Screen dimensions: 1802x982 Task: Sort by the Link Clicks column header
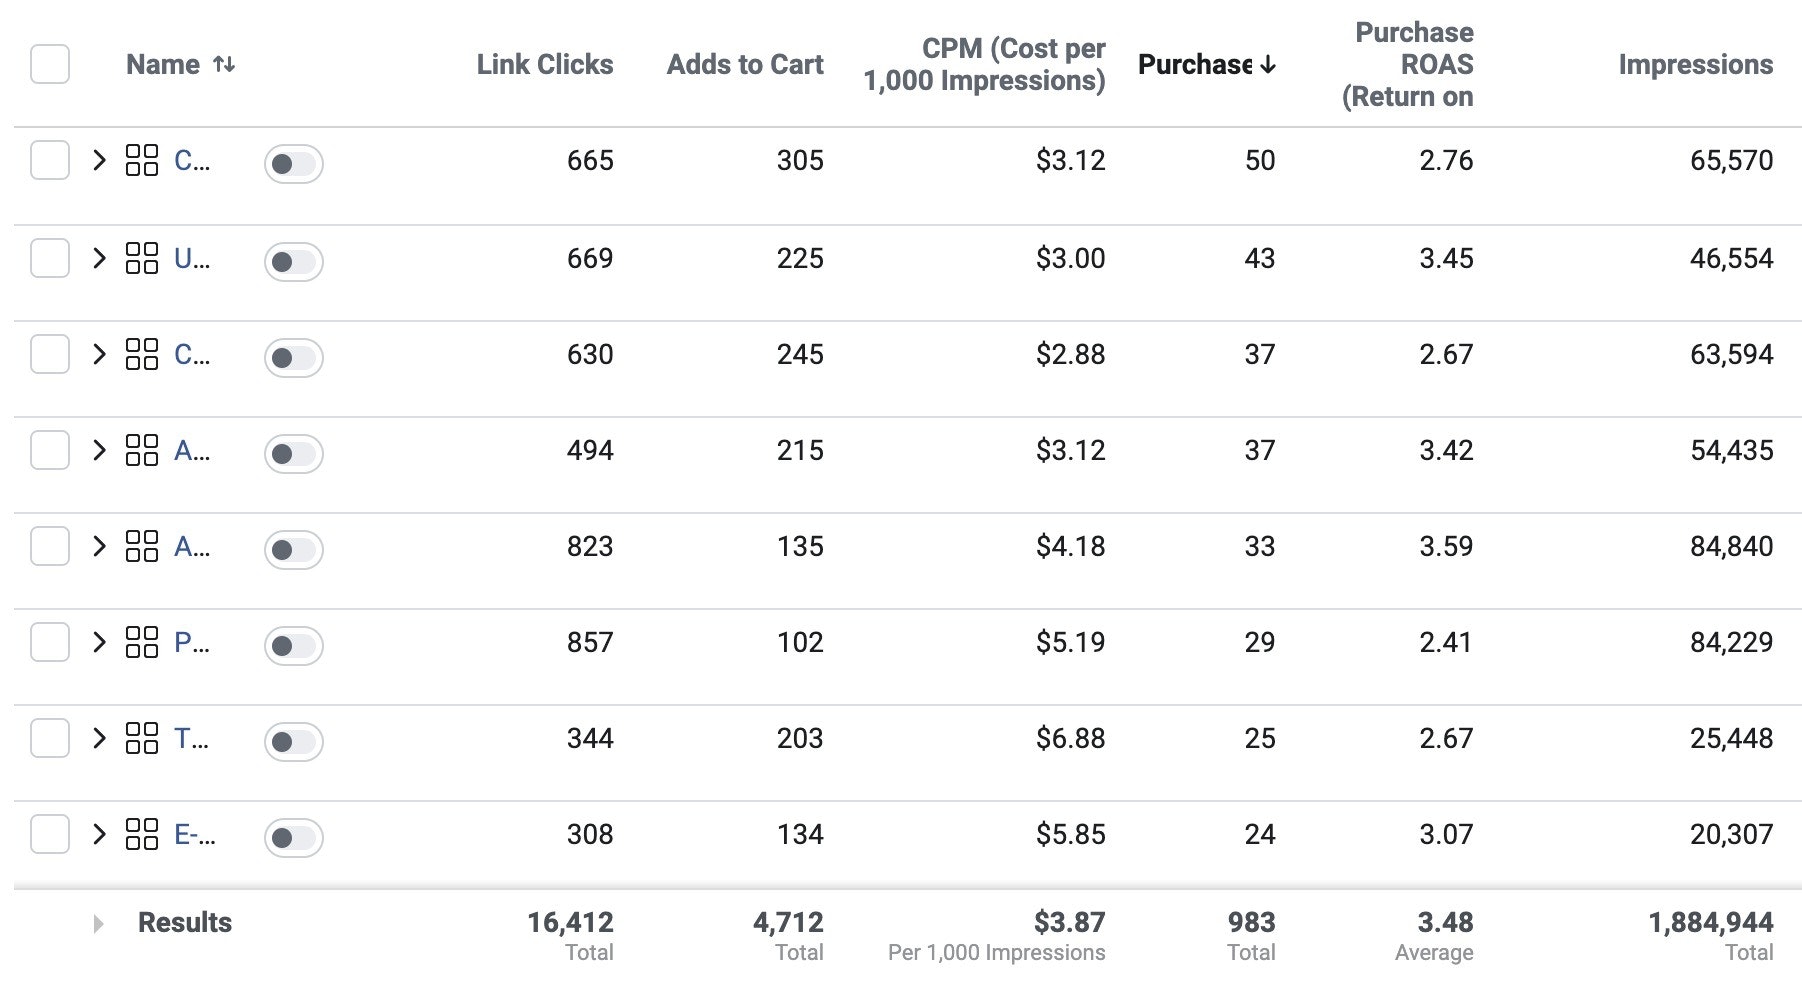544,65
